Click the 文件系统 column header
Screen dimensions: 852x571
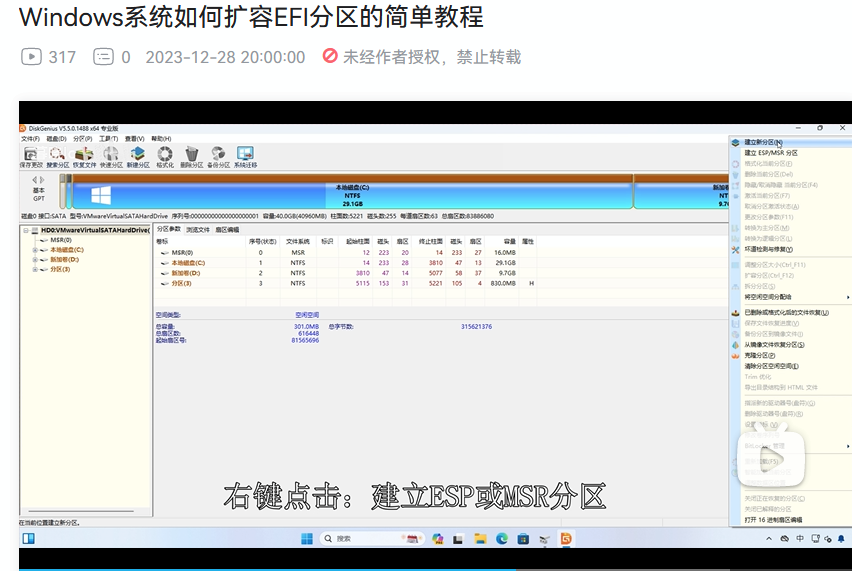click(298, 241)
